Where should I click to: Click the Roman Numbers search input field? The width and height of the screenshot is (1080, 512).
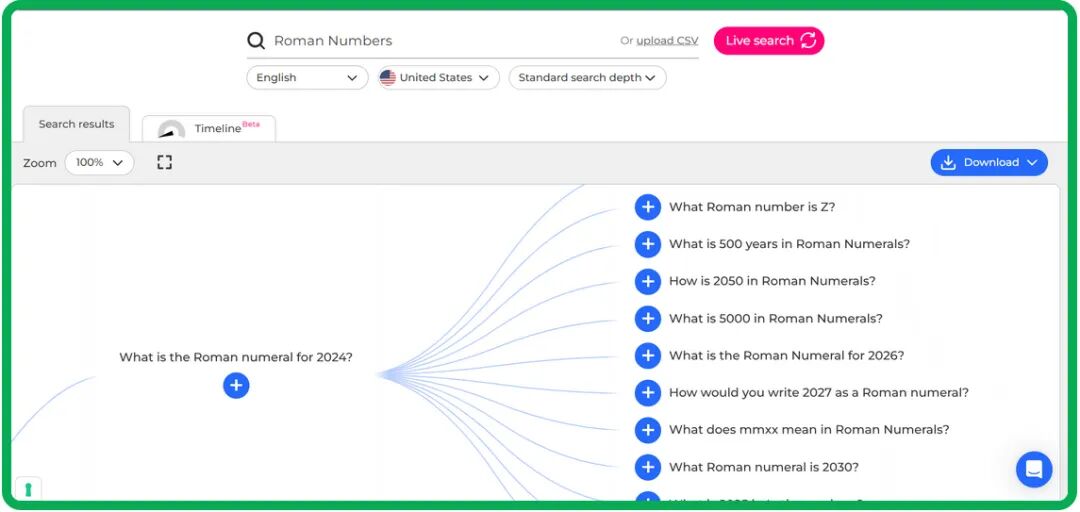[440, 41]
